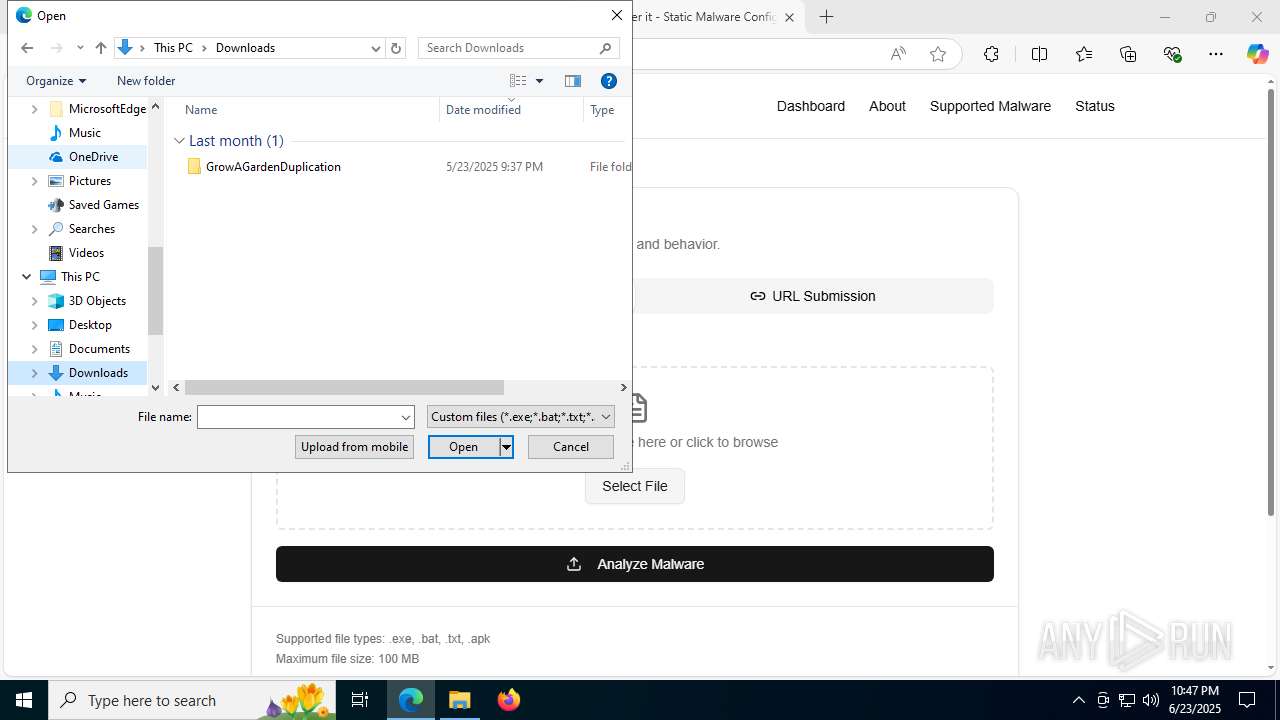Go back in Open dialog navigation
Image resolution: width=1280 pixels, height=720 pixels.
pyautogui.click(x=27, y=48)
